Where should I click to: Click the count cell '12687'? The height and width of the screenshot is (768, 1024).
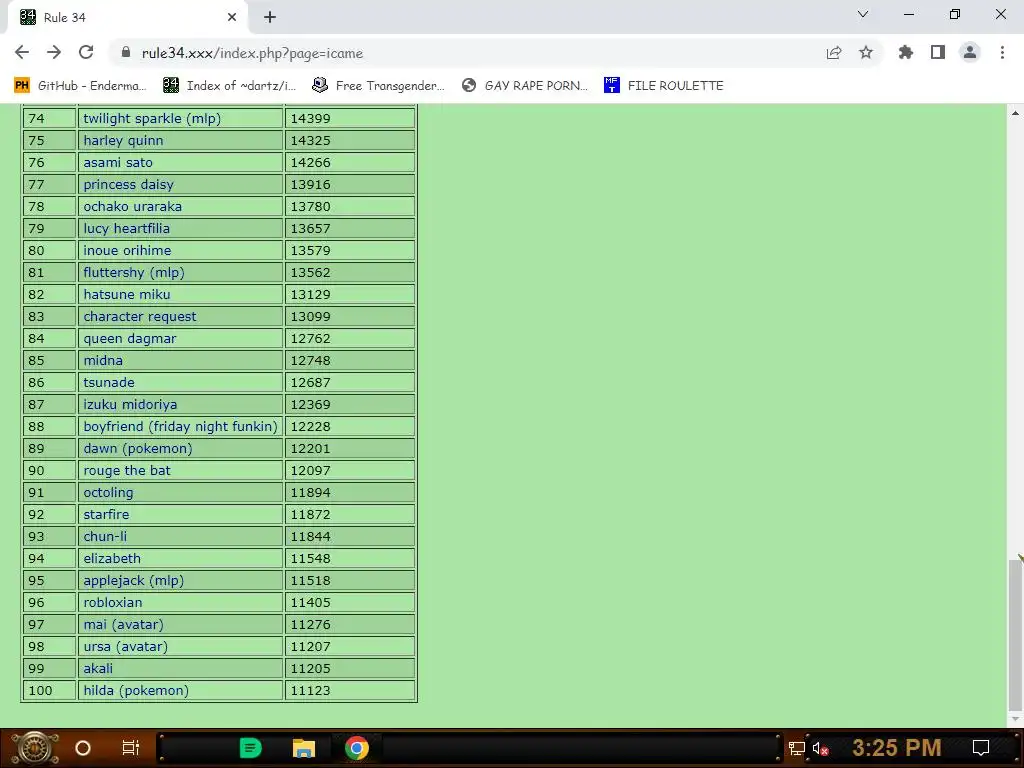tap(350, 382)
